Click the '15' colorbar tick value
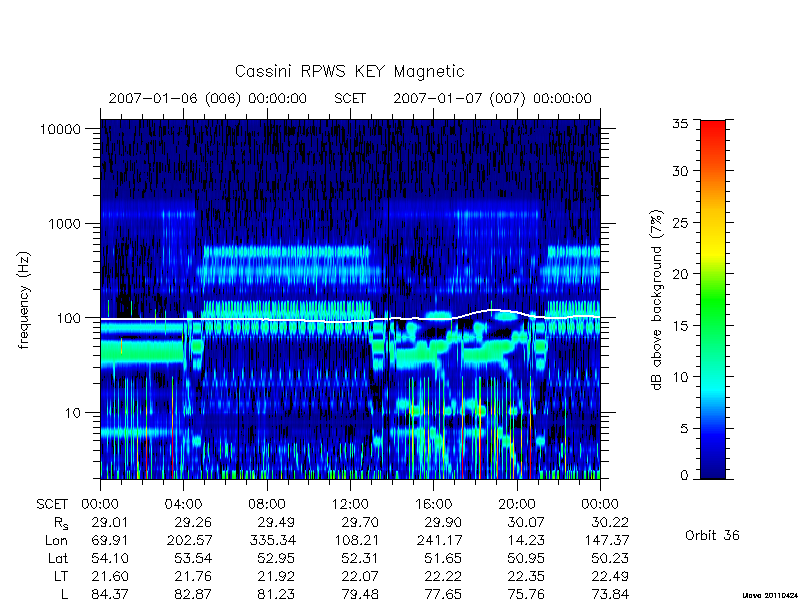800x600 pixels. point(680,326)
